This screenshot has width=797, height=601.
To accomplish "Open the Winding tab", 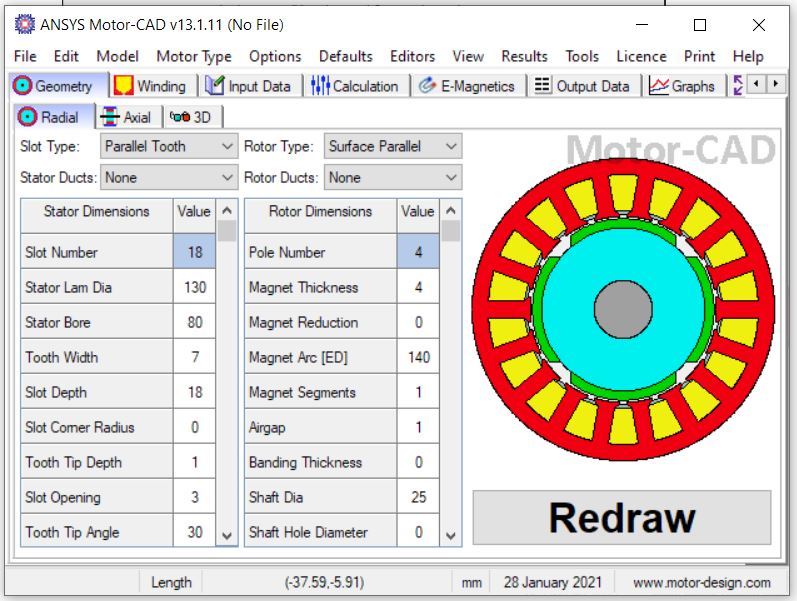I will point(152,86).
